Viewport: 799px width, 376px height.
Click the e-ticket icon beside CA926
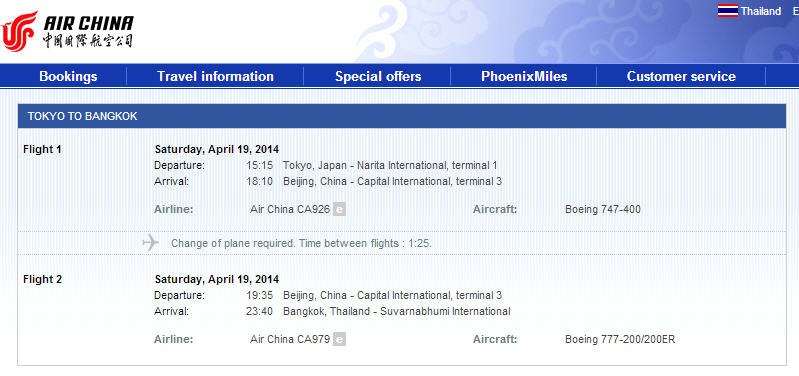click(x=339, y=209)
